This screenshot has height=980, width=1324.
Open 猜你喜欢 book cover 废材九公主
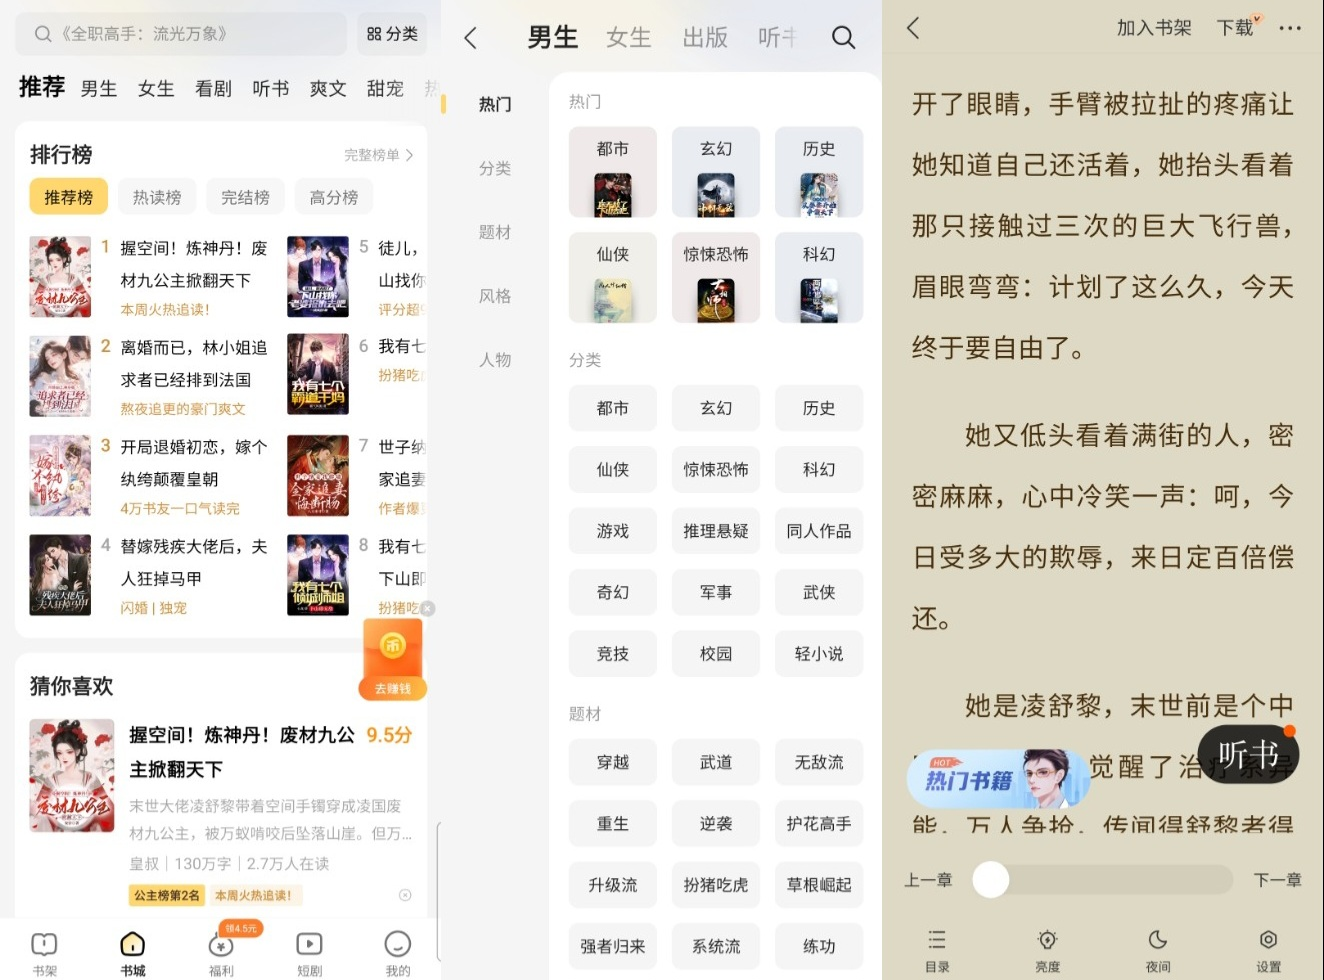pos(72,776)
